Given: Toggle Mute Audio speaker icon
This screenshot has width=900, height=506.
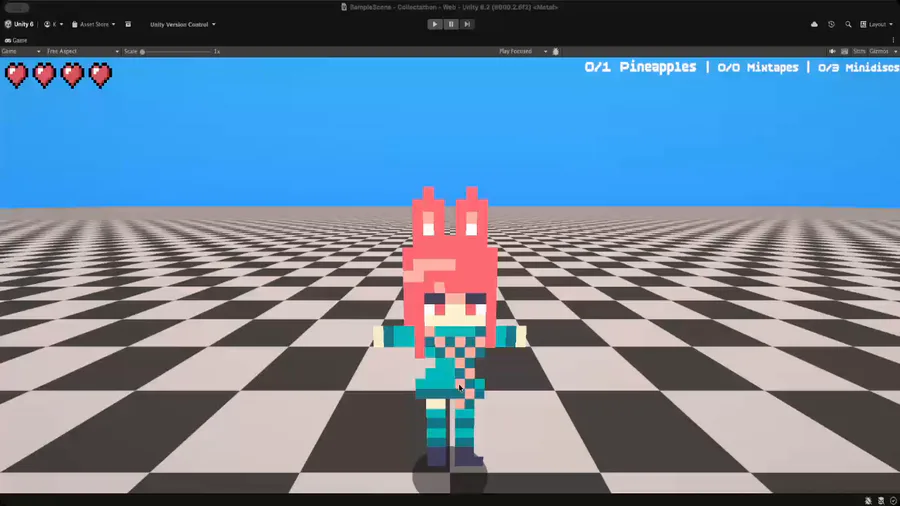Looking at the screenshot, I should click(x=832, y=51).
